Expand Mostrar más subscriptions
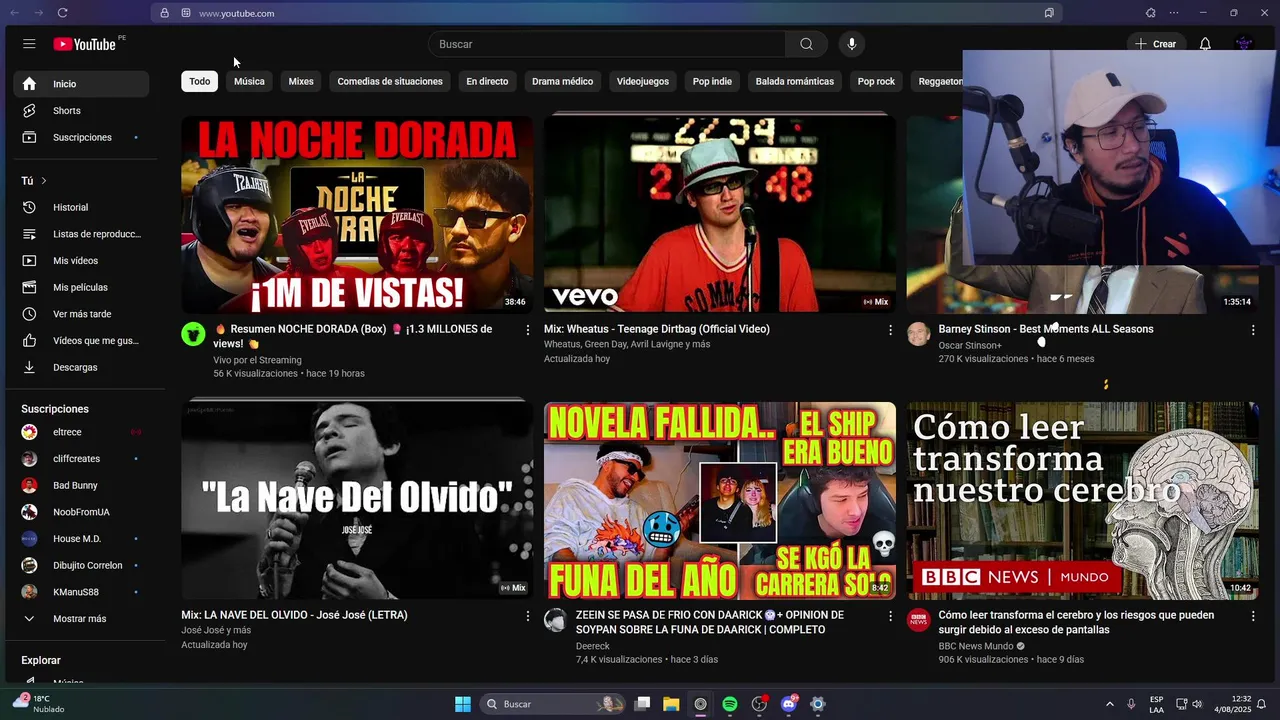This screenshot has width=1280, height=720. 81,619
